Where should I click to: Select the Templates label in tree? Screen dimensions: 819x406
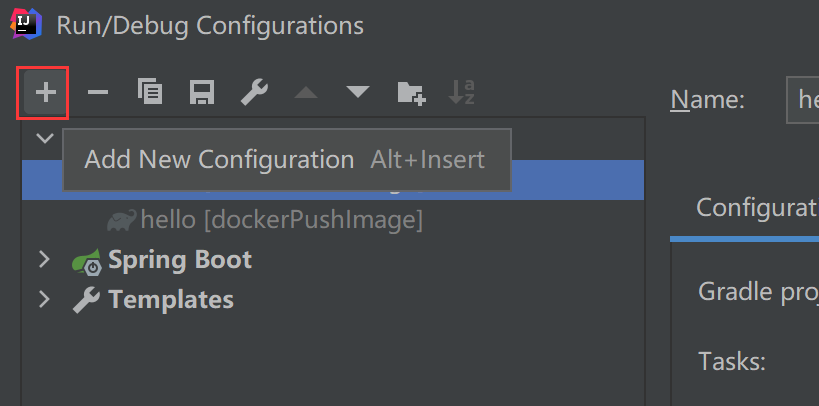point(171,299)
